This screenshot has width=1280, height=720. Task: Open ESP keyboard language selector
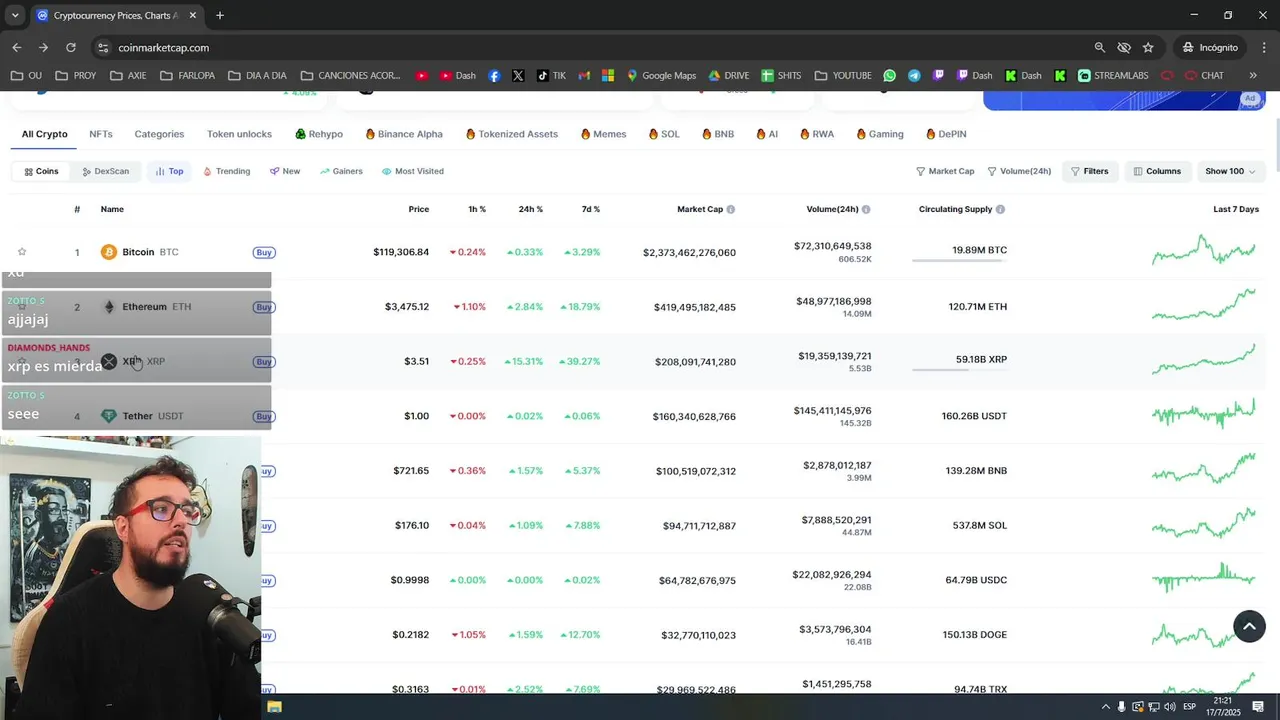click(1189, 707)
